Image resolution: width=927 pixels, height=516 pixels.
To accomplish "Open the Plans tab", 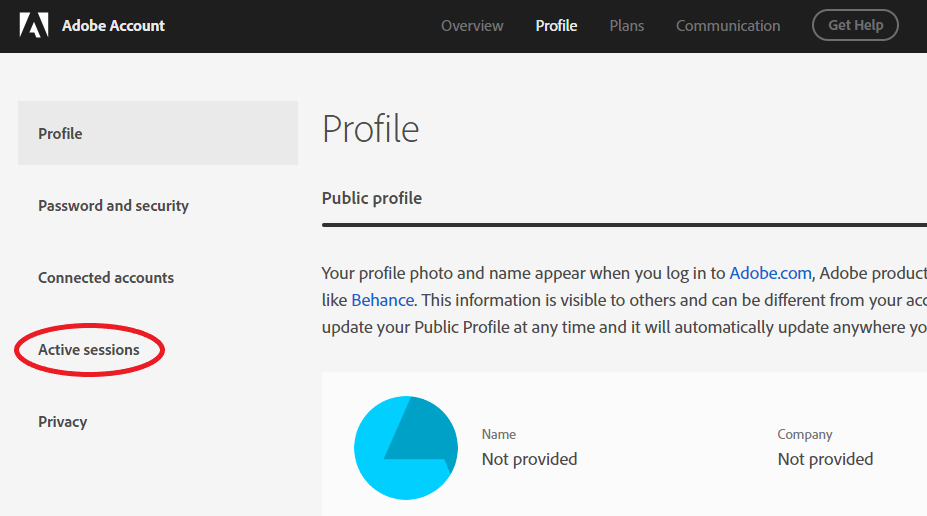I will click(x=627, y=26).
